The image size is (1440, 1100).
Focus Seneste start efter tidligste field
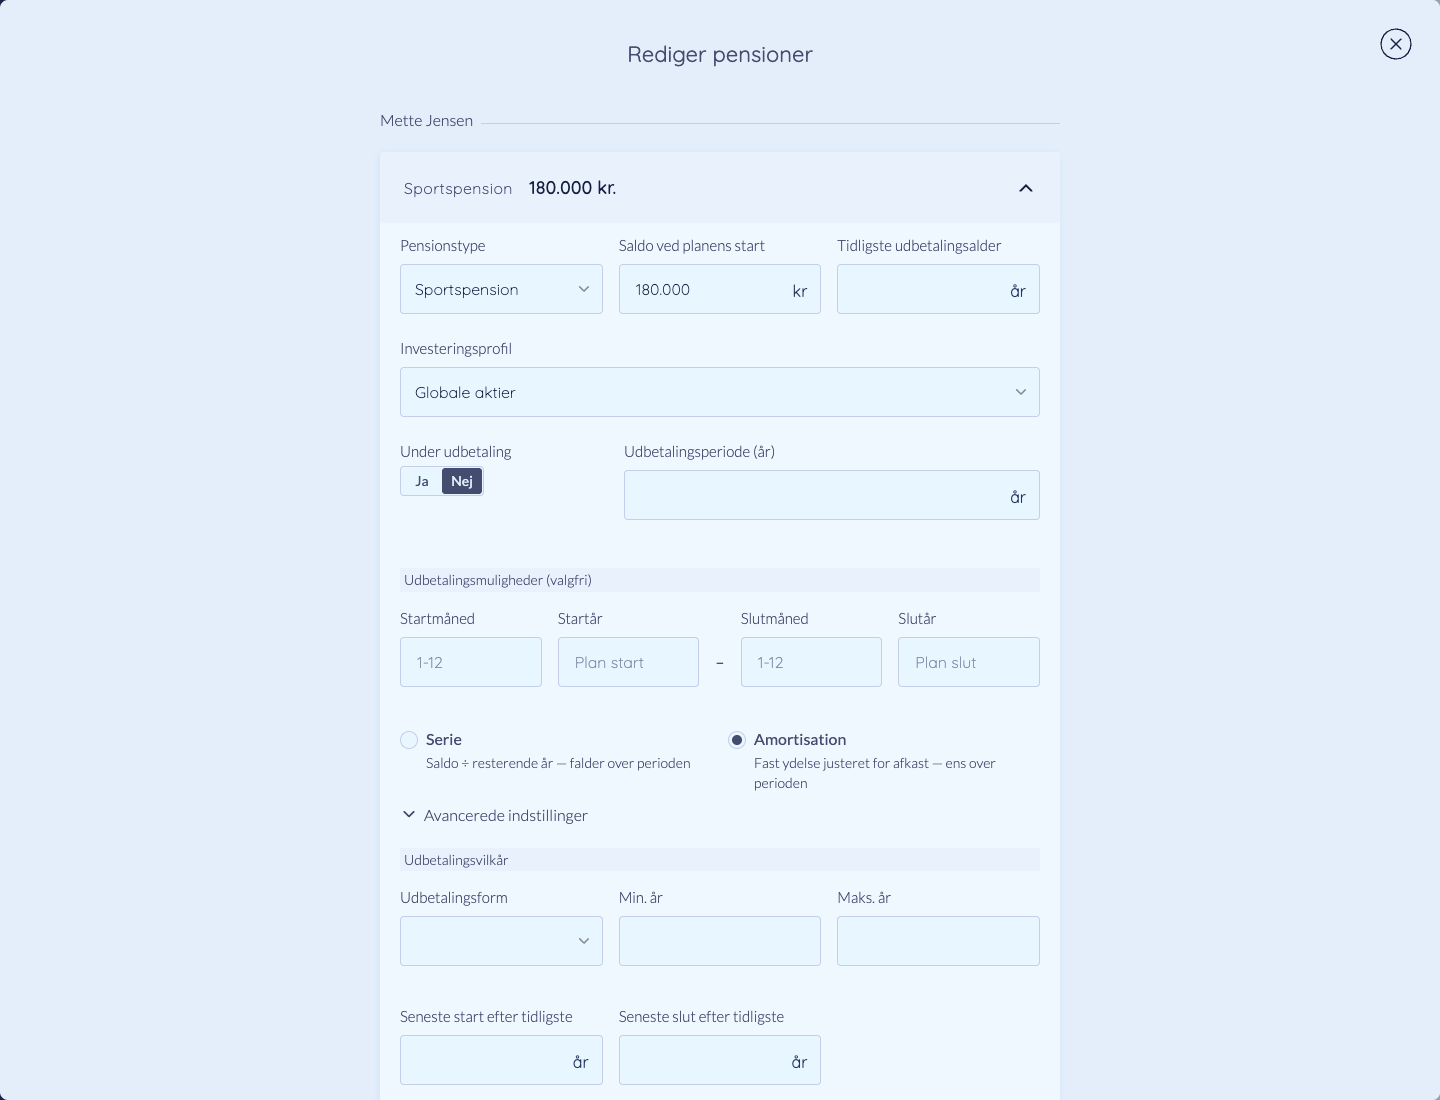coord(501,1060)
